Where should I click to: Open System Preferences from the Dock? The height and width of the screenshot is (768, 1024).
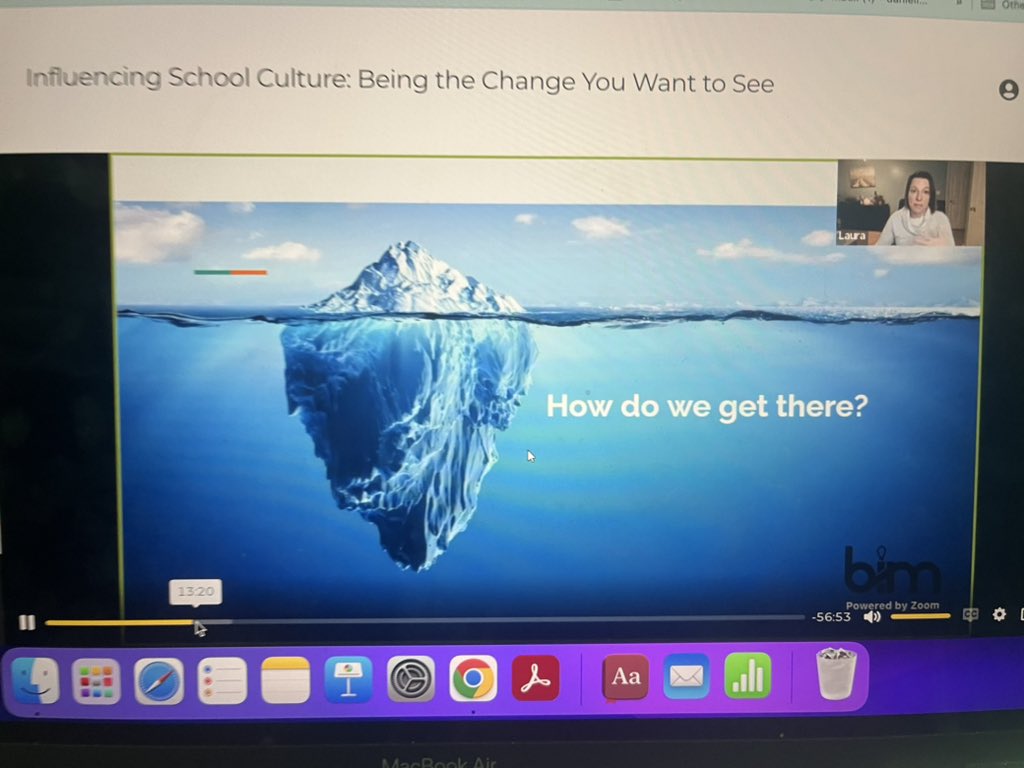click(411, 679)
